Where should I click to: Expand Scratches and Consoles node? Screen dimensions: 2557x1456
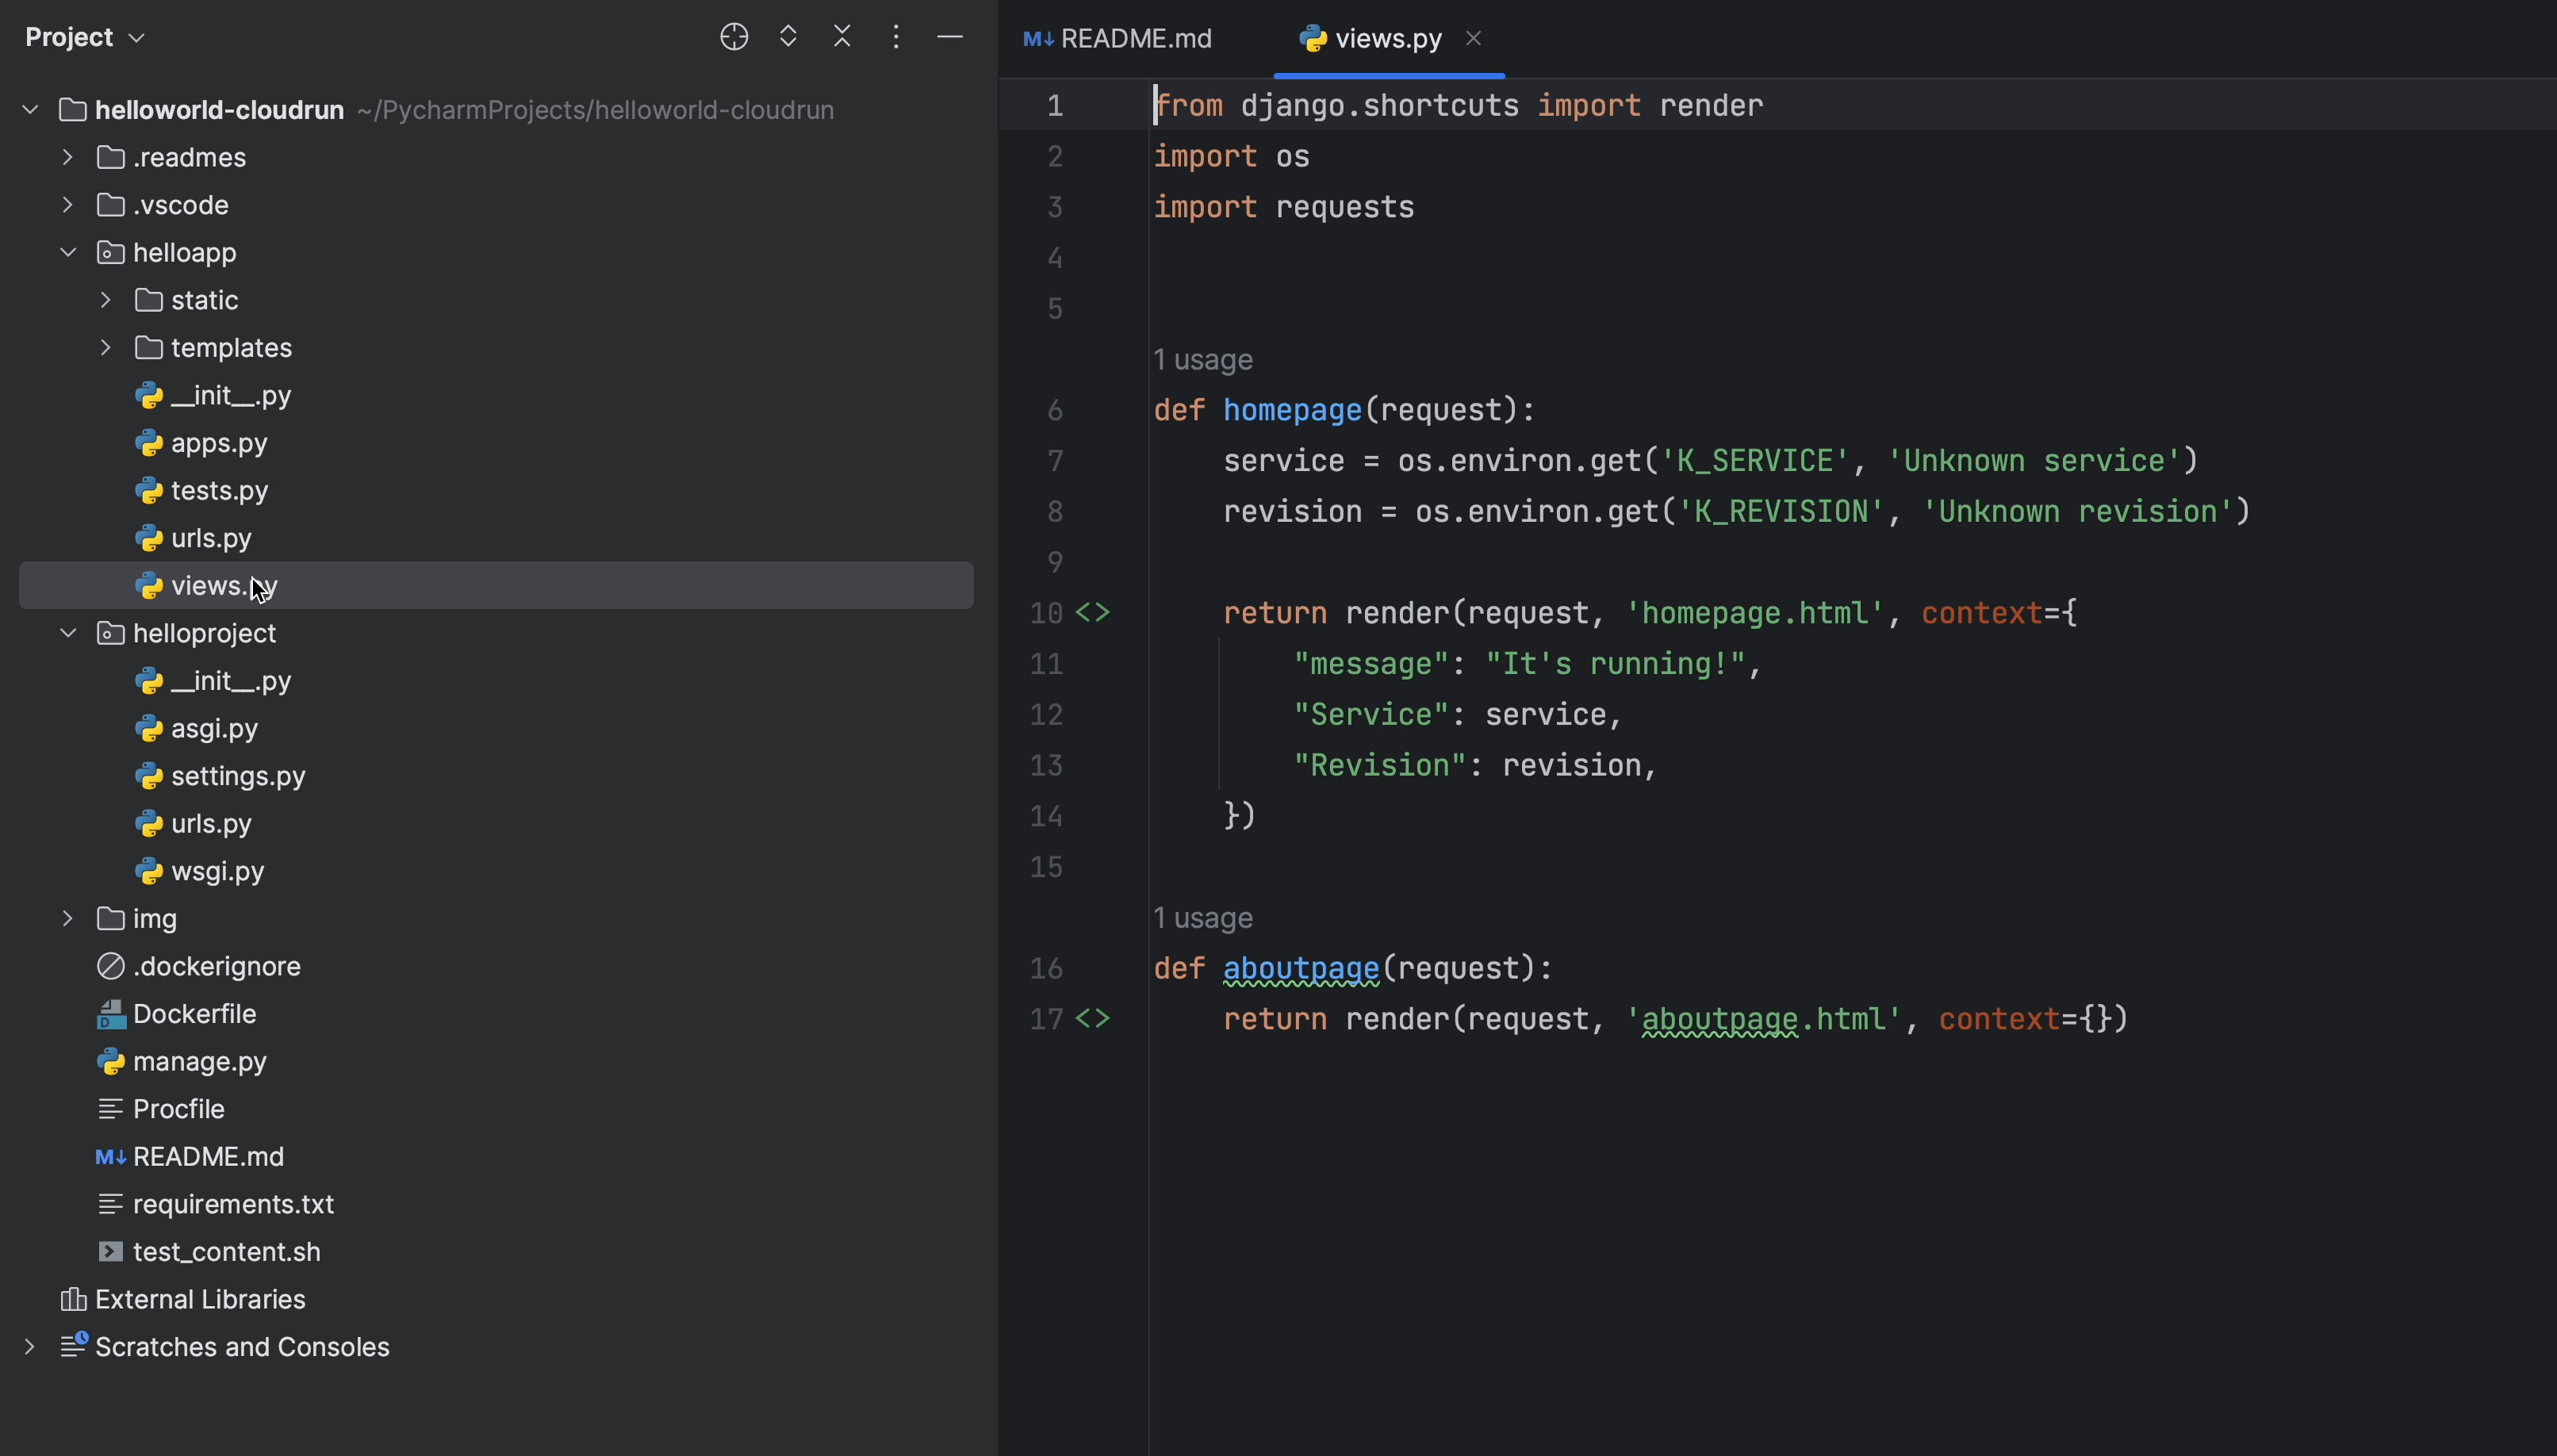(x=30, y=1347)
